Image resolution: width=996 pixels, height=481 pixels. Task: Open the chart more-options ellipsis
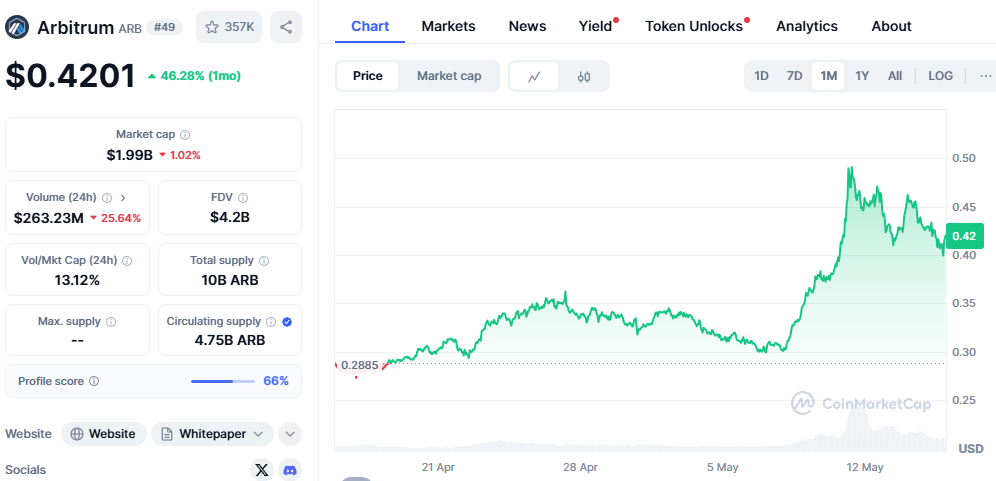pos(985,76)
